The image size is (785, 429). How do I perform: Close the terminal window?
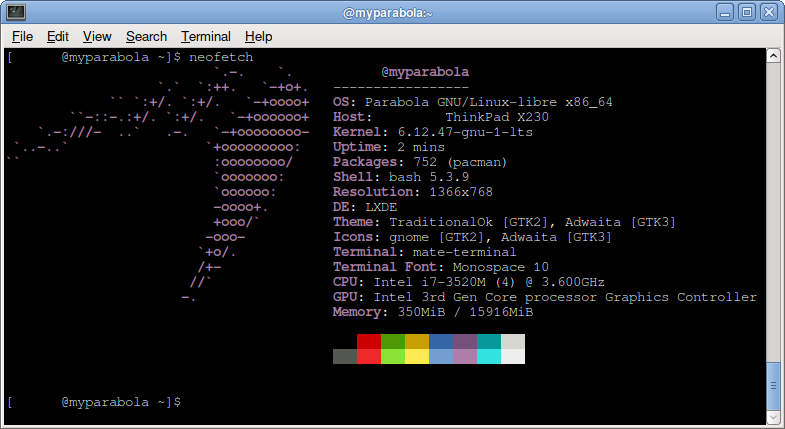769,12
